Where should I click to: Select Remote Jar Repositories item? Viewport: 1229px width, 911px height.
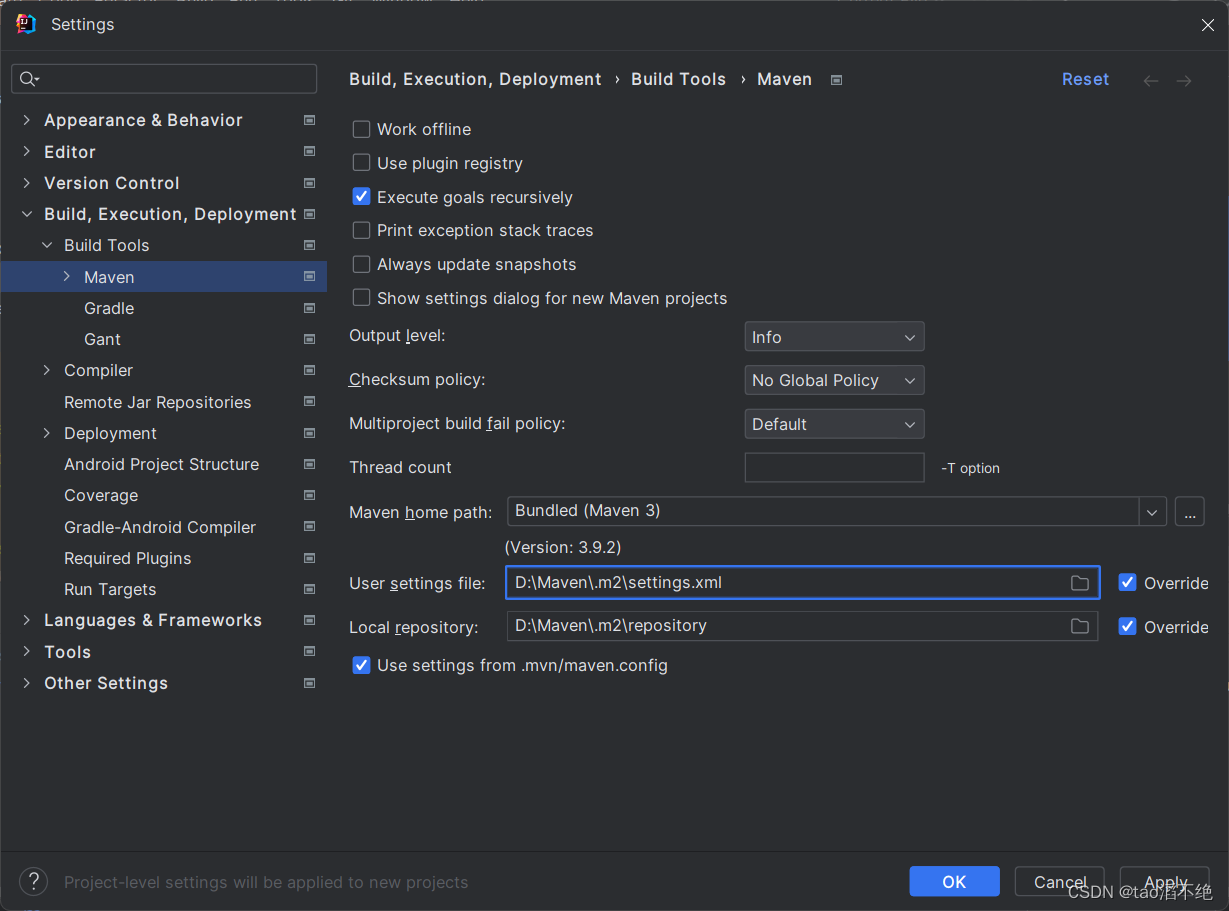point(158,402)
